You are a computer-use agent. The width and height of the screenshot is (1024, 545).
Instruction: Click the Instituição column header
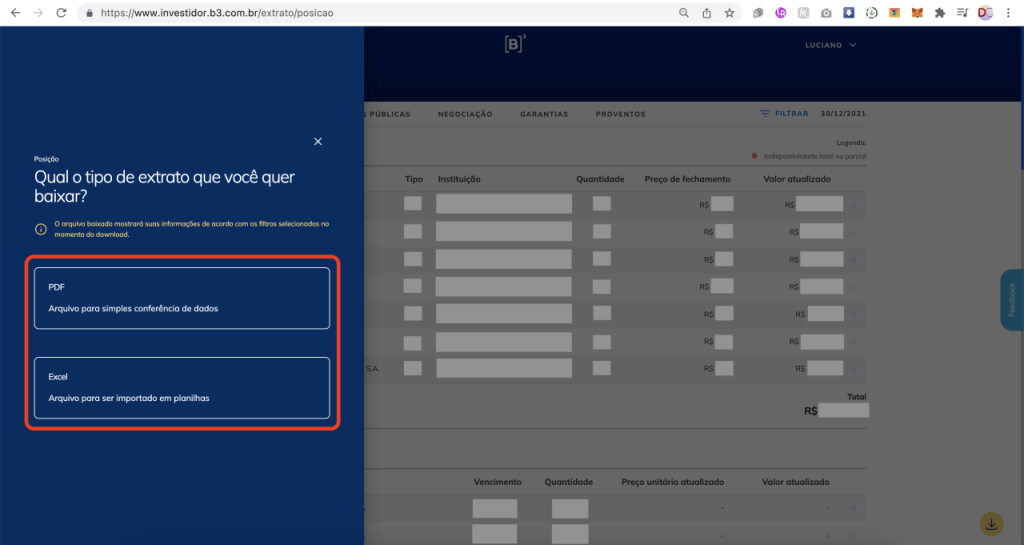[x=459, y=179]
